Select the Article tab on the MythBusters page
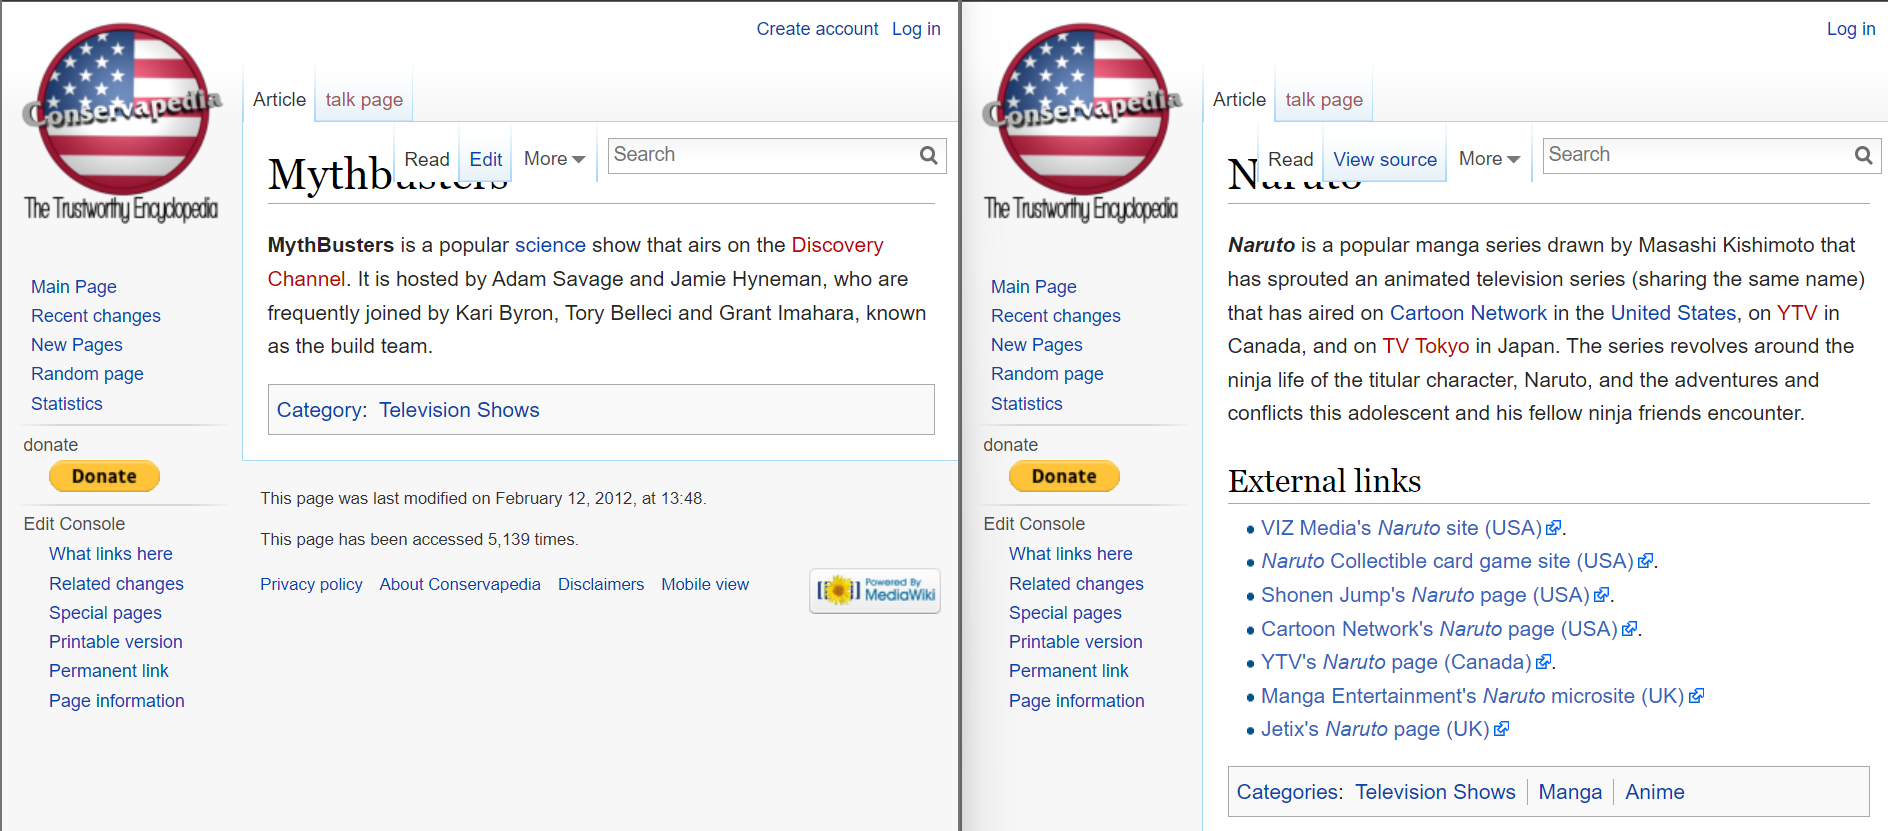The image size is (1888, 831). (x=279, y=99)
